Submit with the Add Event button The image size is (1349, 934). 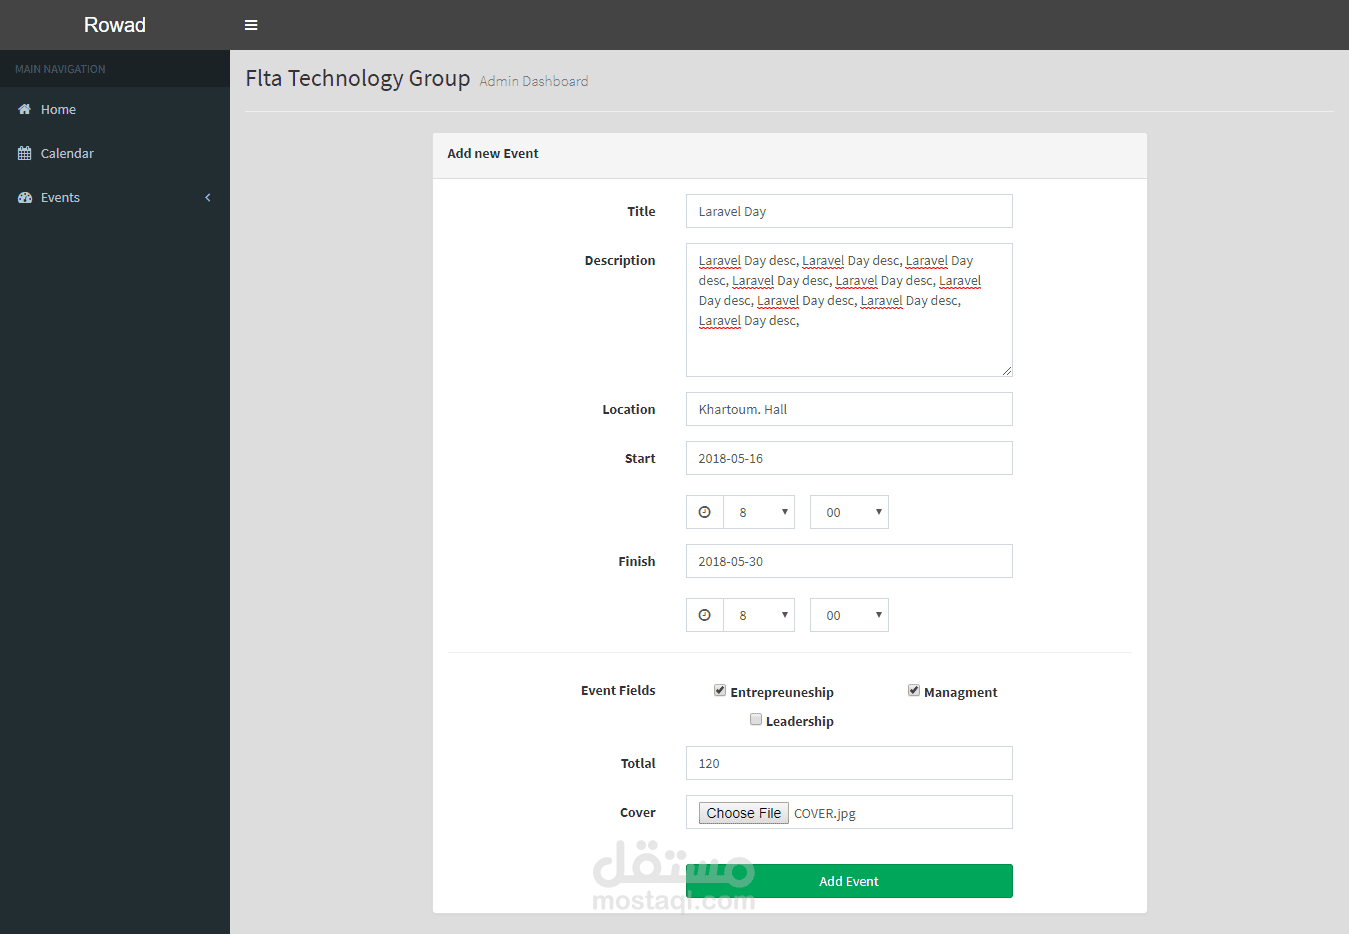pos(849,881)
